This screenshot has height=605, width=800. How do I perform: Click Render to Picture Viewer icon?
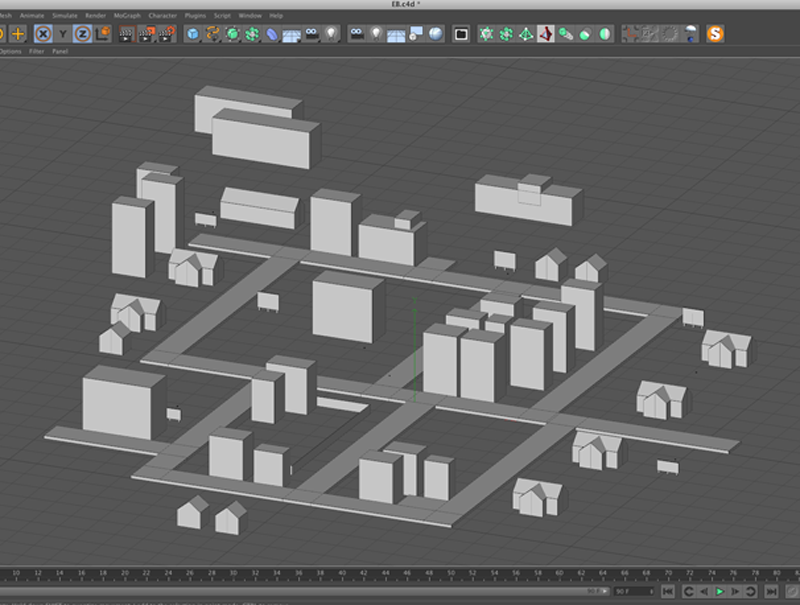click(x=146, y=34)
